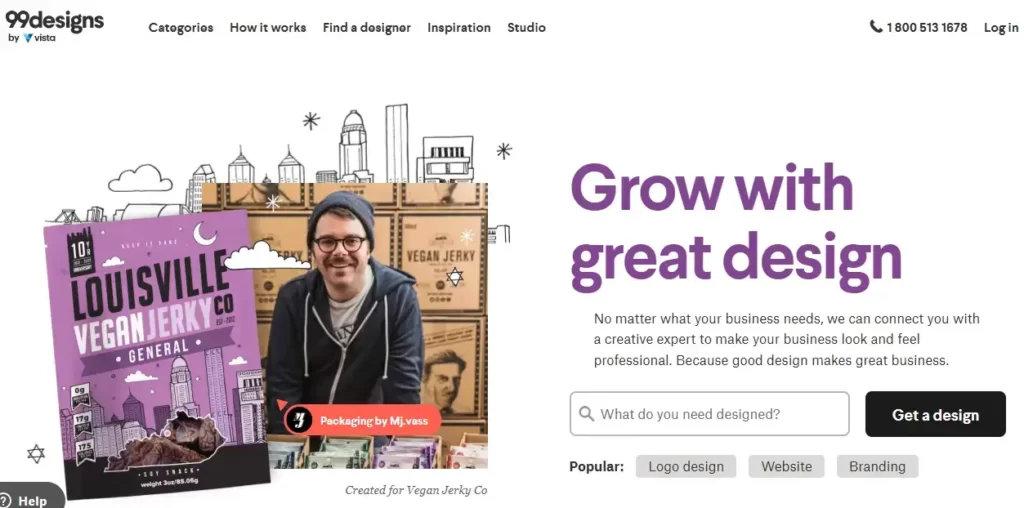
Task: Go to Find a designer
Action: pos(367,27)
